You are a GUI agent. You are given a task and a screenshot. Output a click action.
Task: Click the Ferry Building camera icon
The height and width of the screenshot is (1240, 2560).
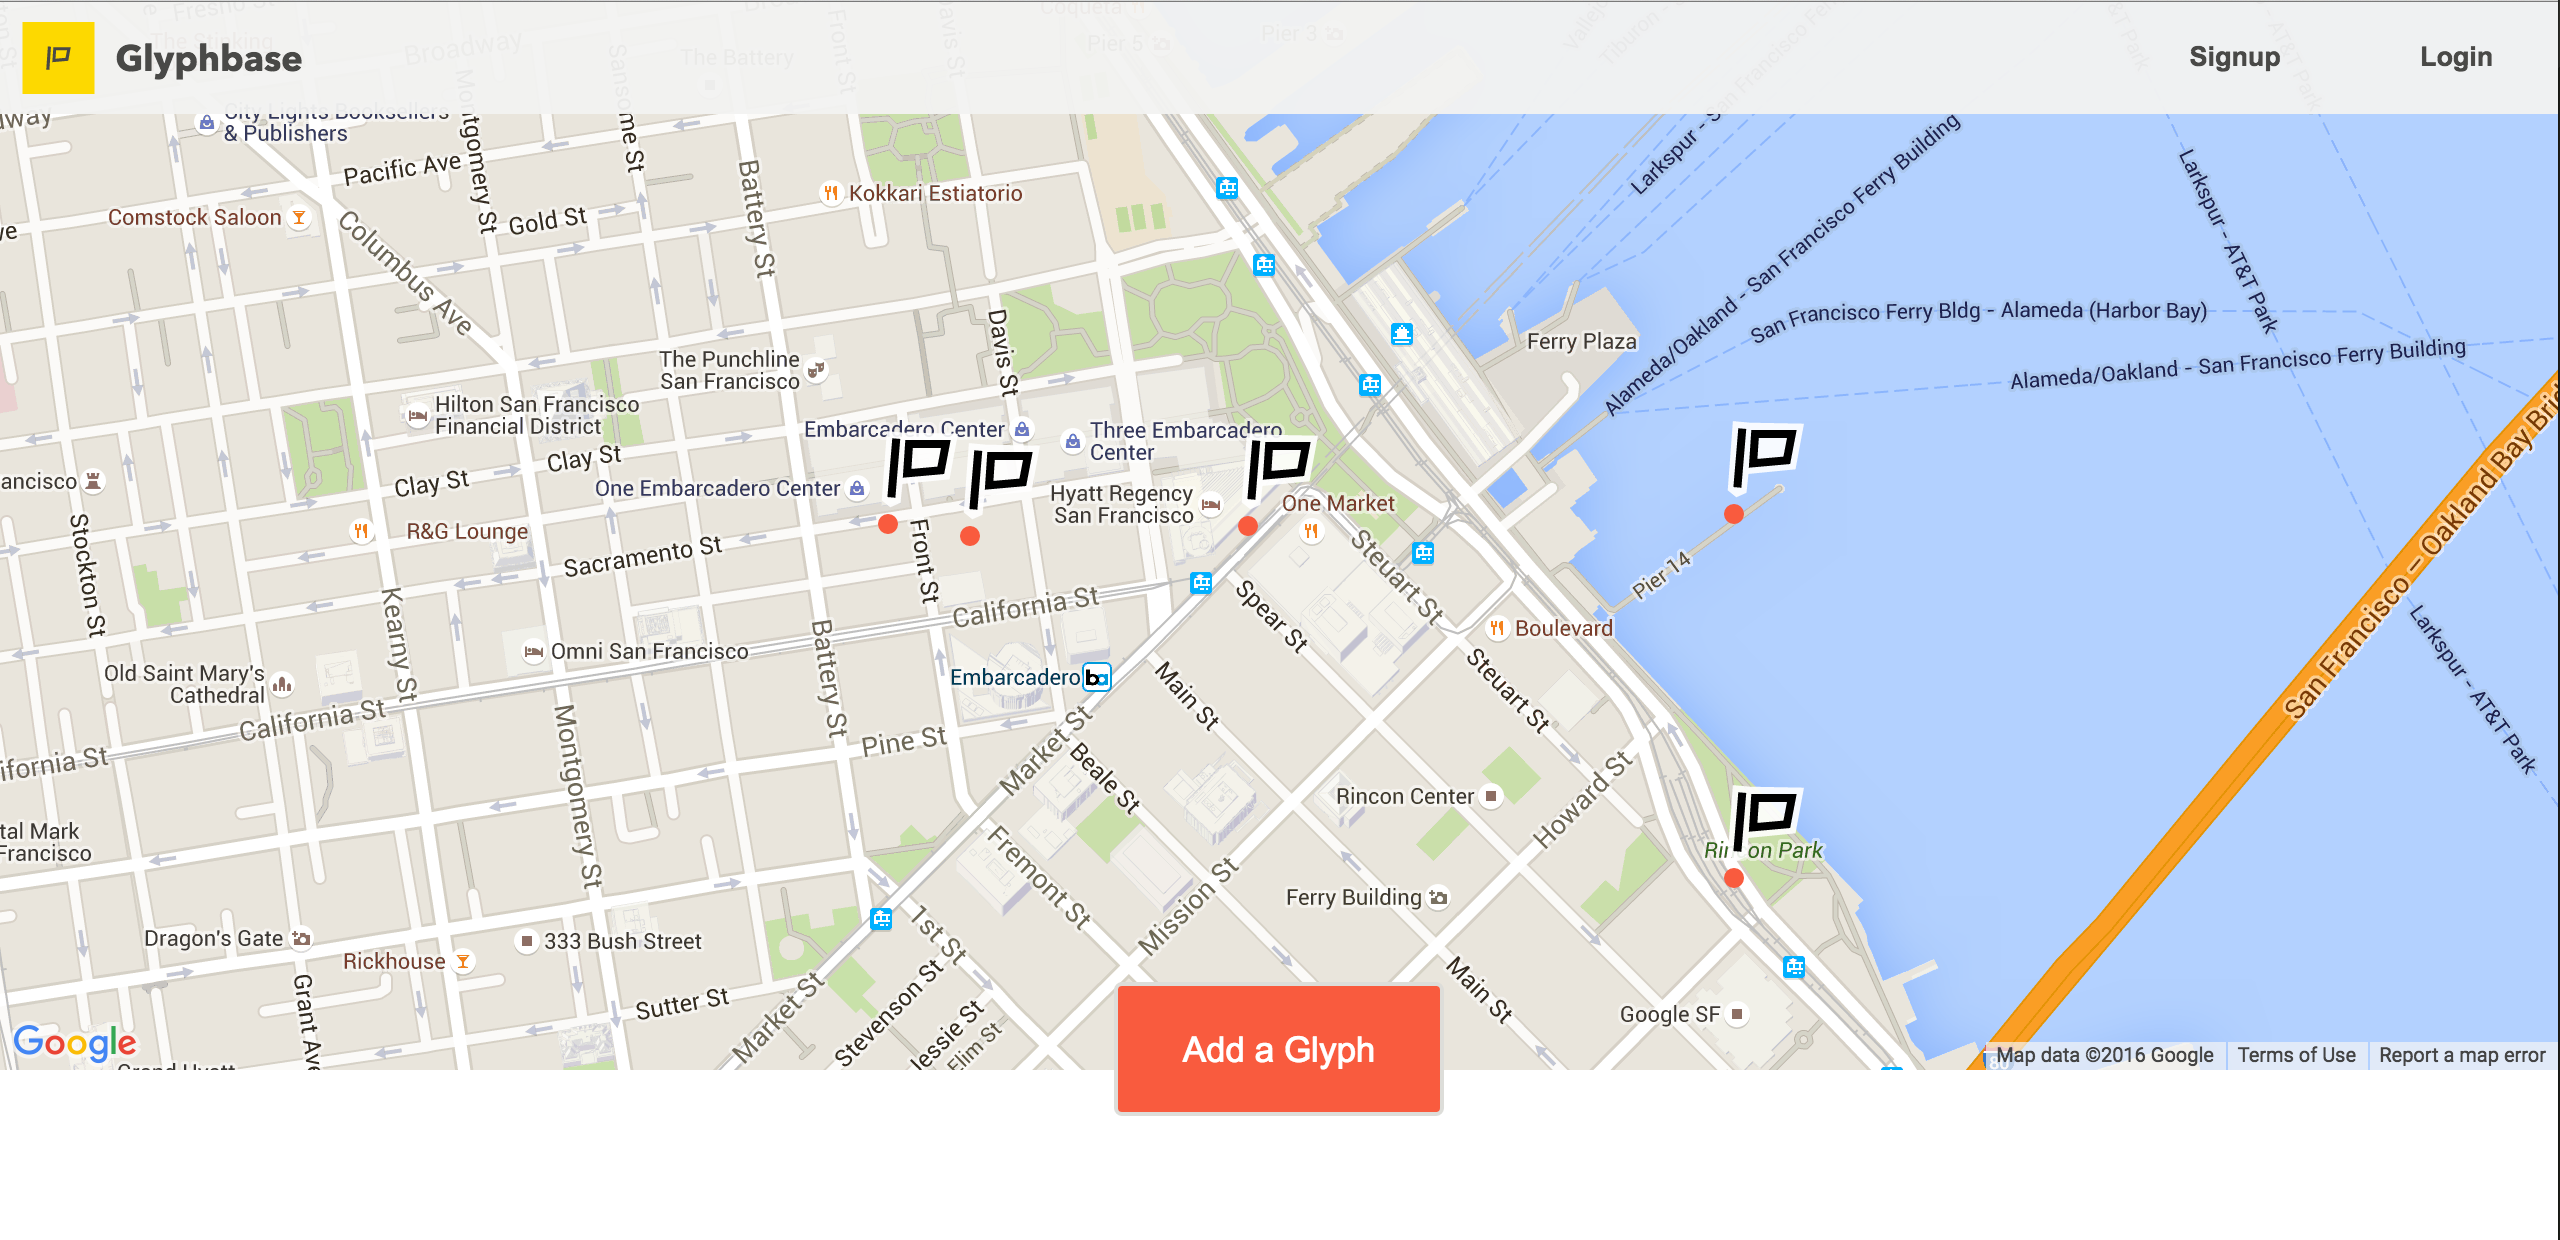(x=1438, y=897)
